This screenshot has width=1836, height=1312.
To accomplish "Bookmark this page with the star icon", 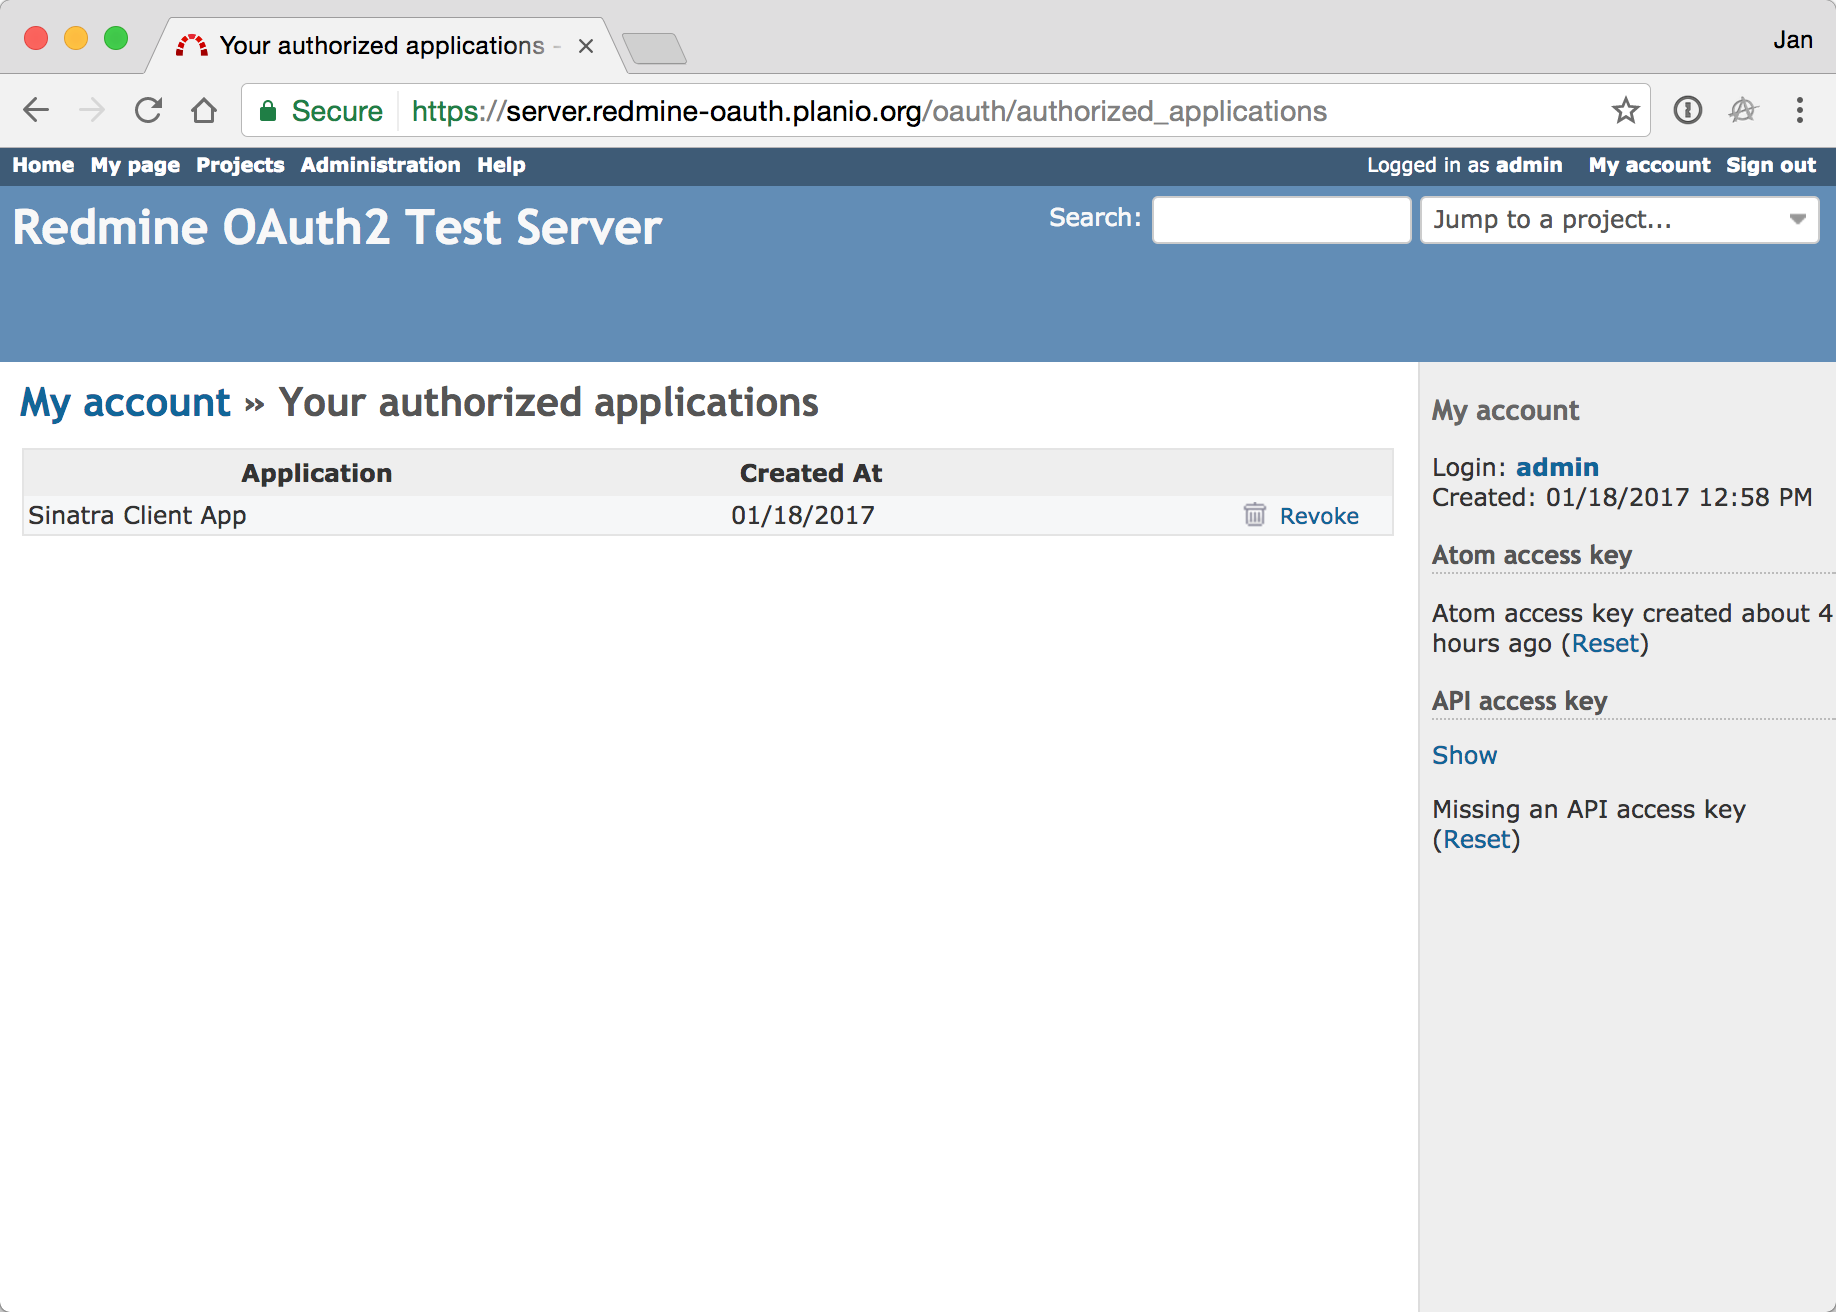I will pos(1625,110).
